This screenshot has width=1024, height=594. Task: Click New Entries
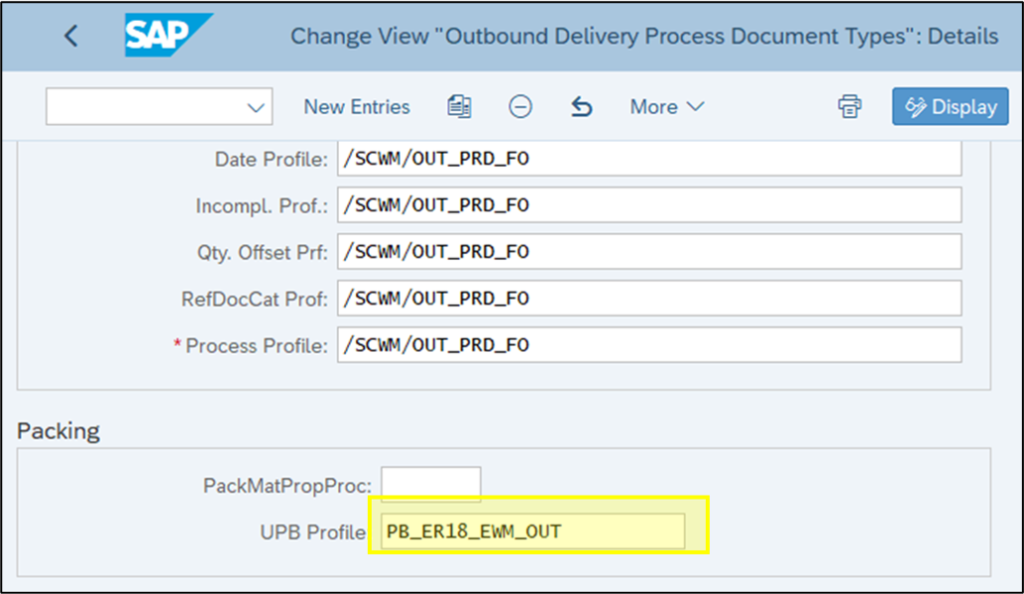357,106
